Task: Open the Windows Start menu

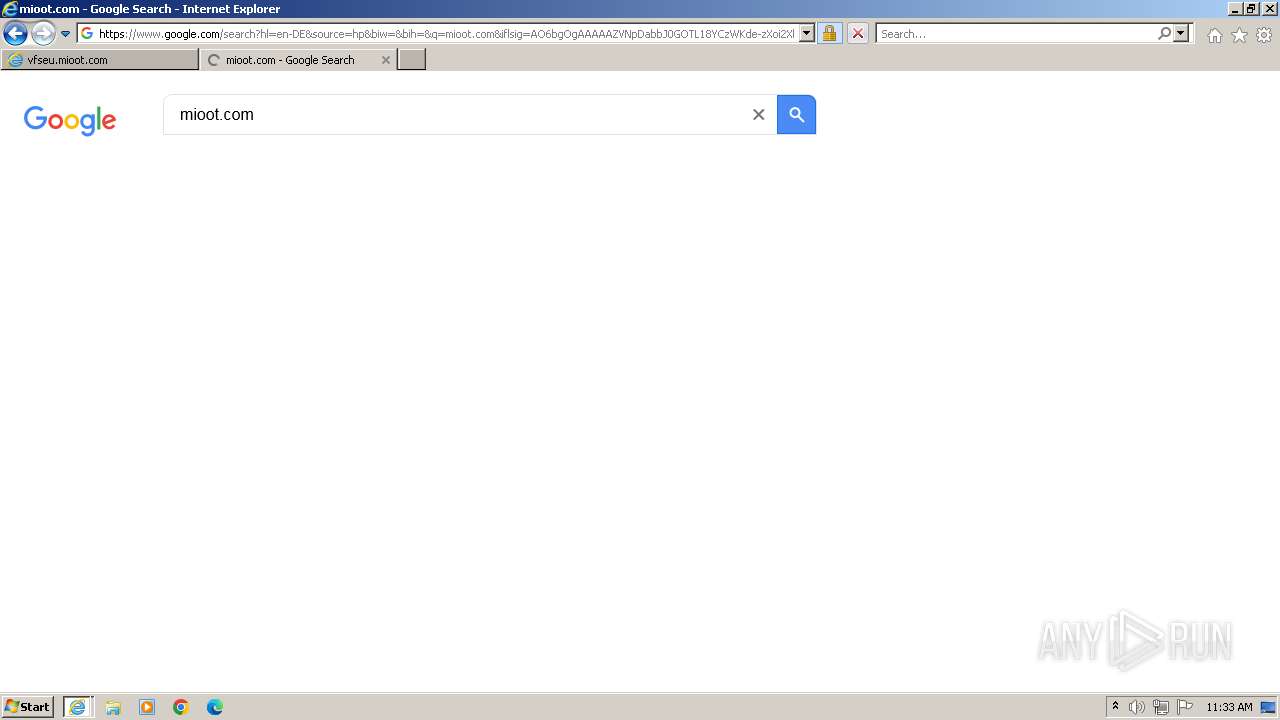Action: (28, 707)
